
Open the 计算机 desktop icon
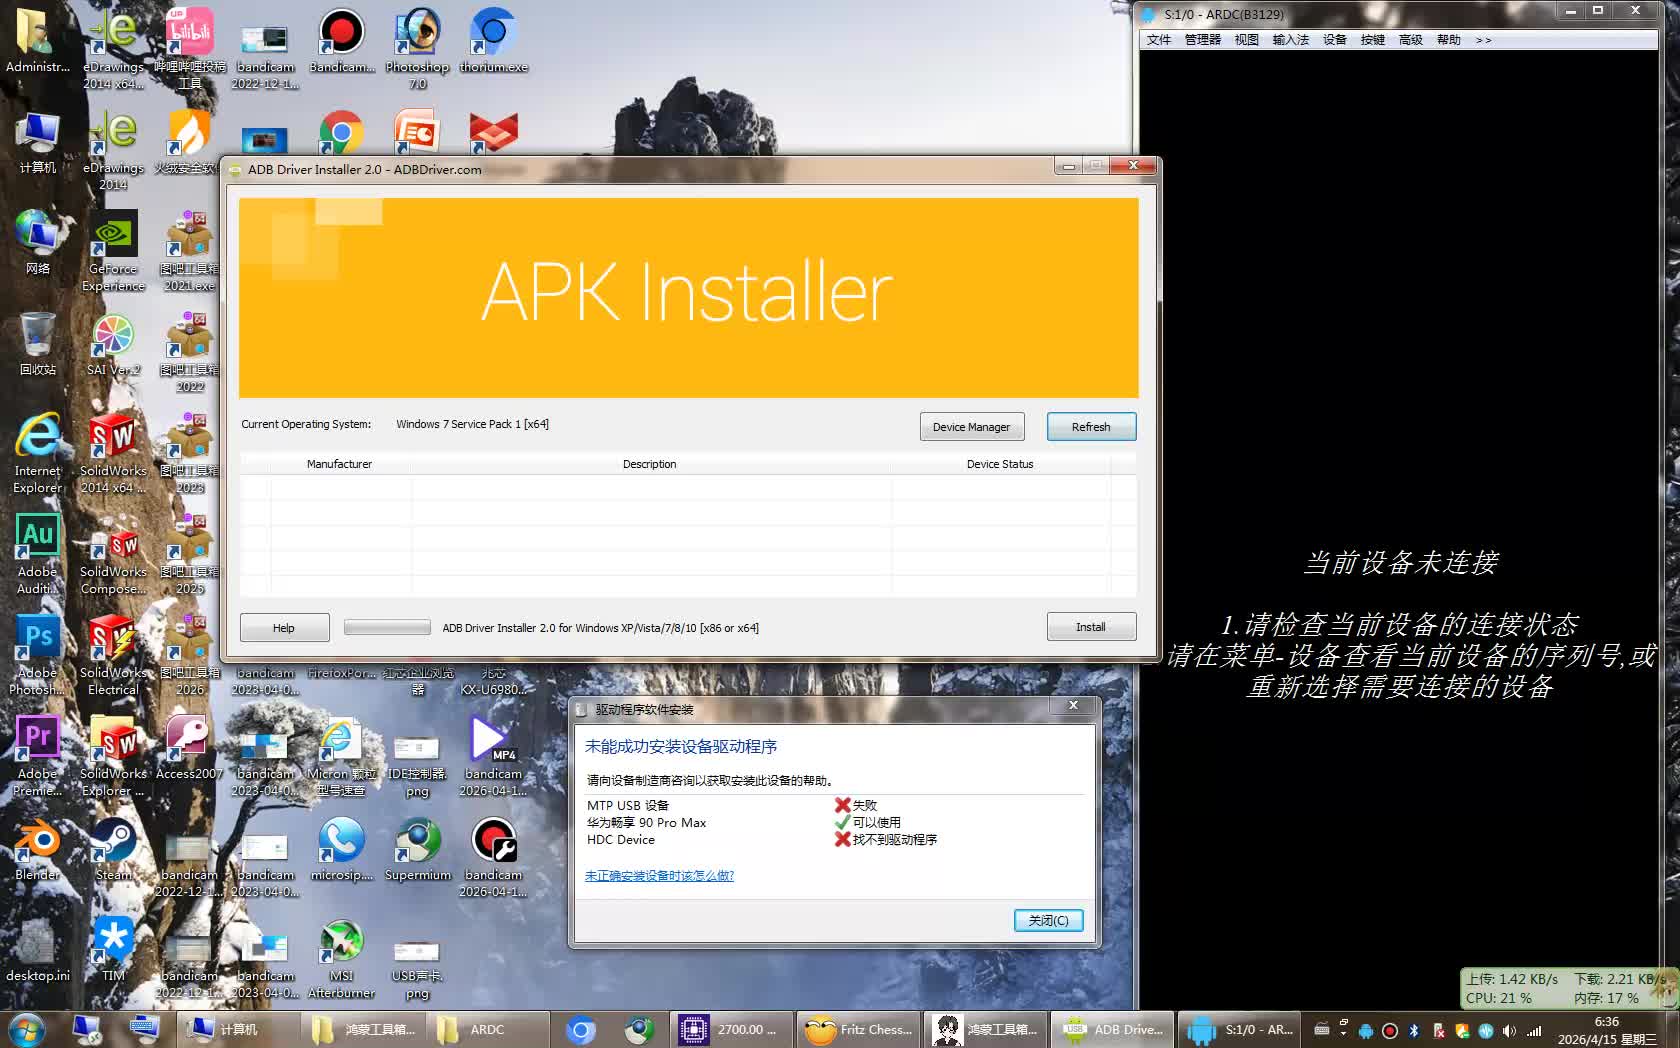click(37, 143)
